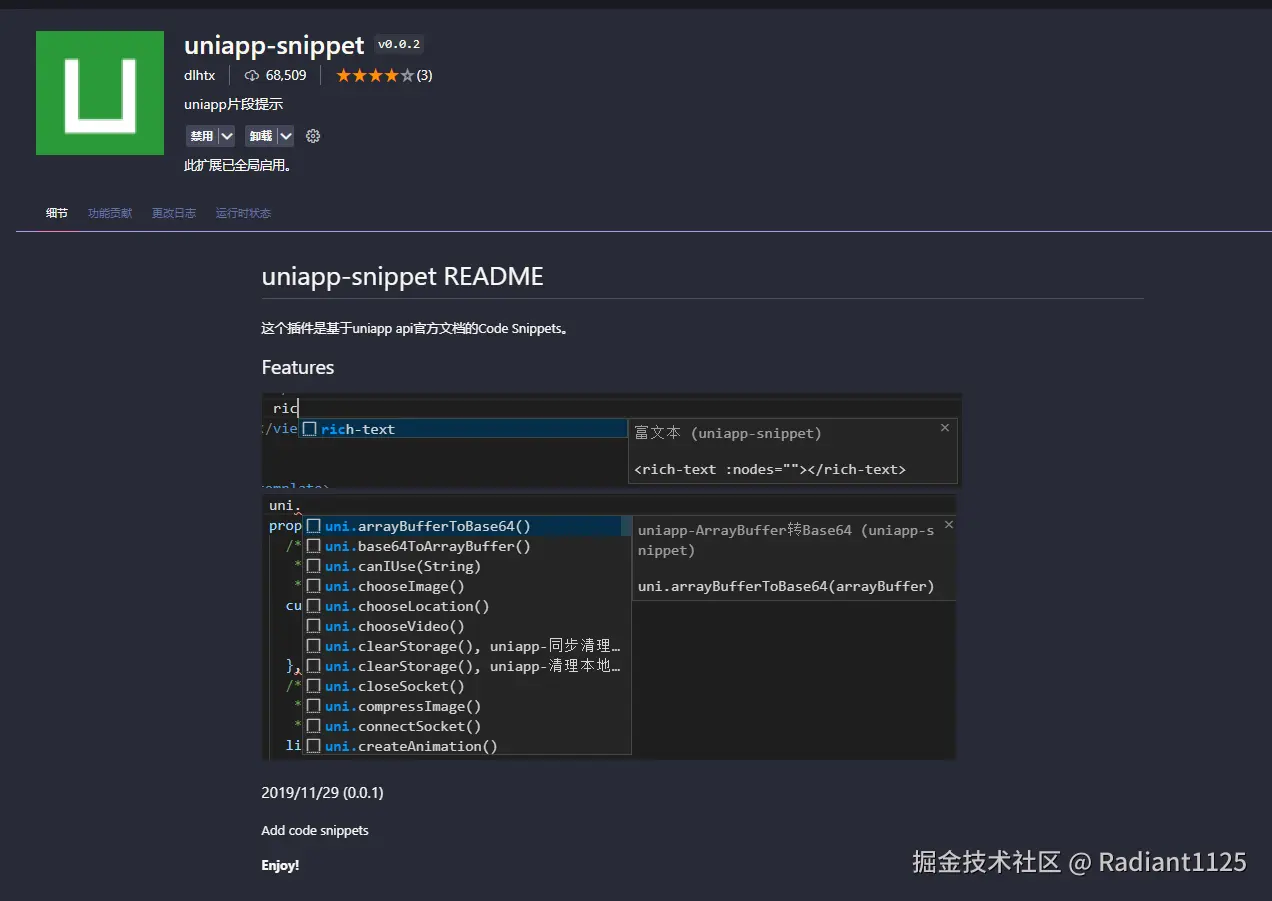This screenshot has height=901, width=1272.
Task: Open the 更改日志 changelog tab
Action: [x=174, y=213]
